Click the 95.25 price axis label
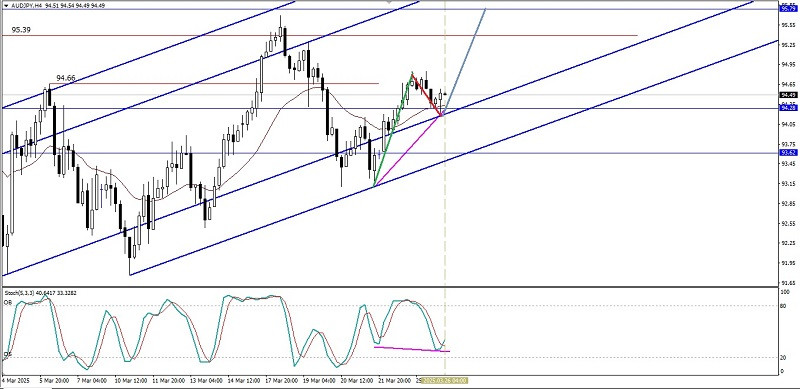The image size is (800, 389). pos(787,44)
